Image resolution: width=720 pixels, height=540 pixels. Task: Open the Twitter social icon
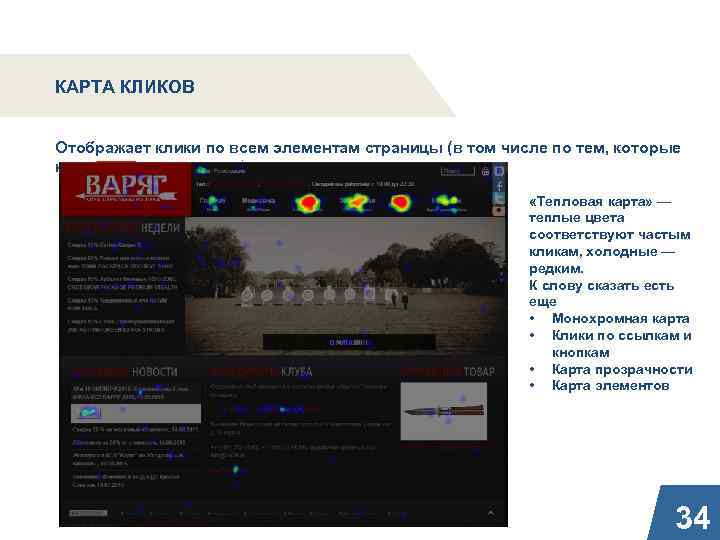click(499, 198)
